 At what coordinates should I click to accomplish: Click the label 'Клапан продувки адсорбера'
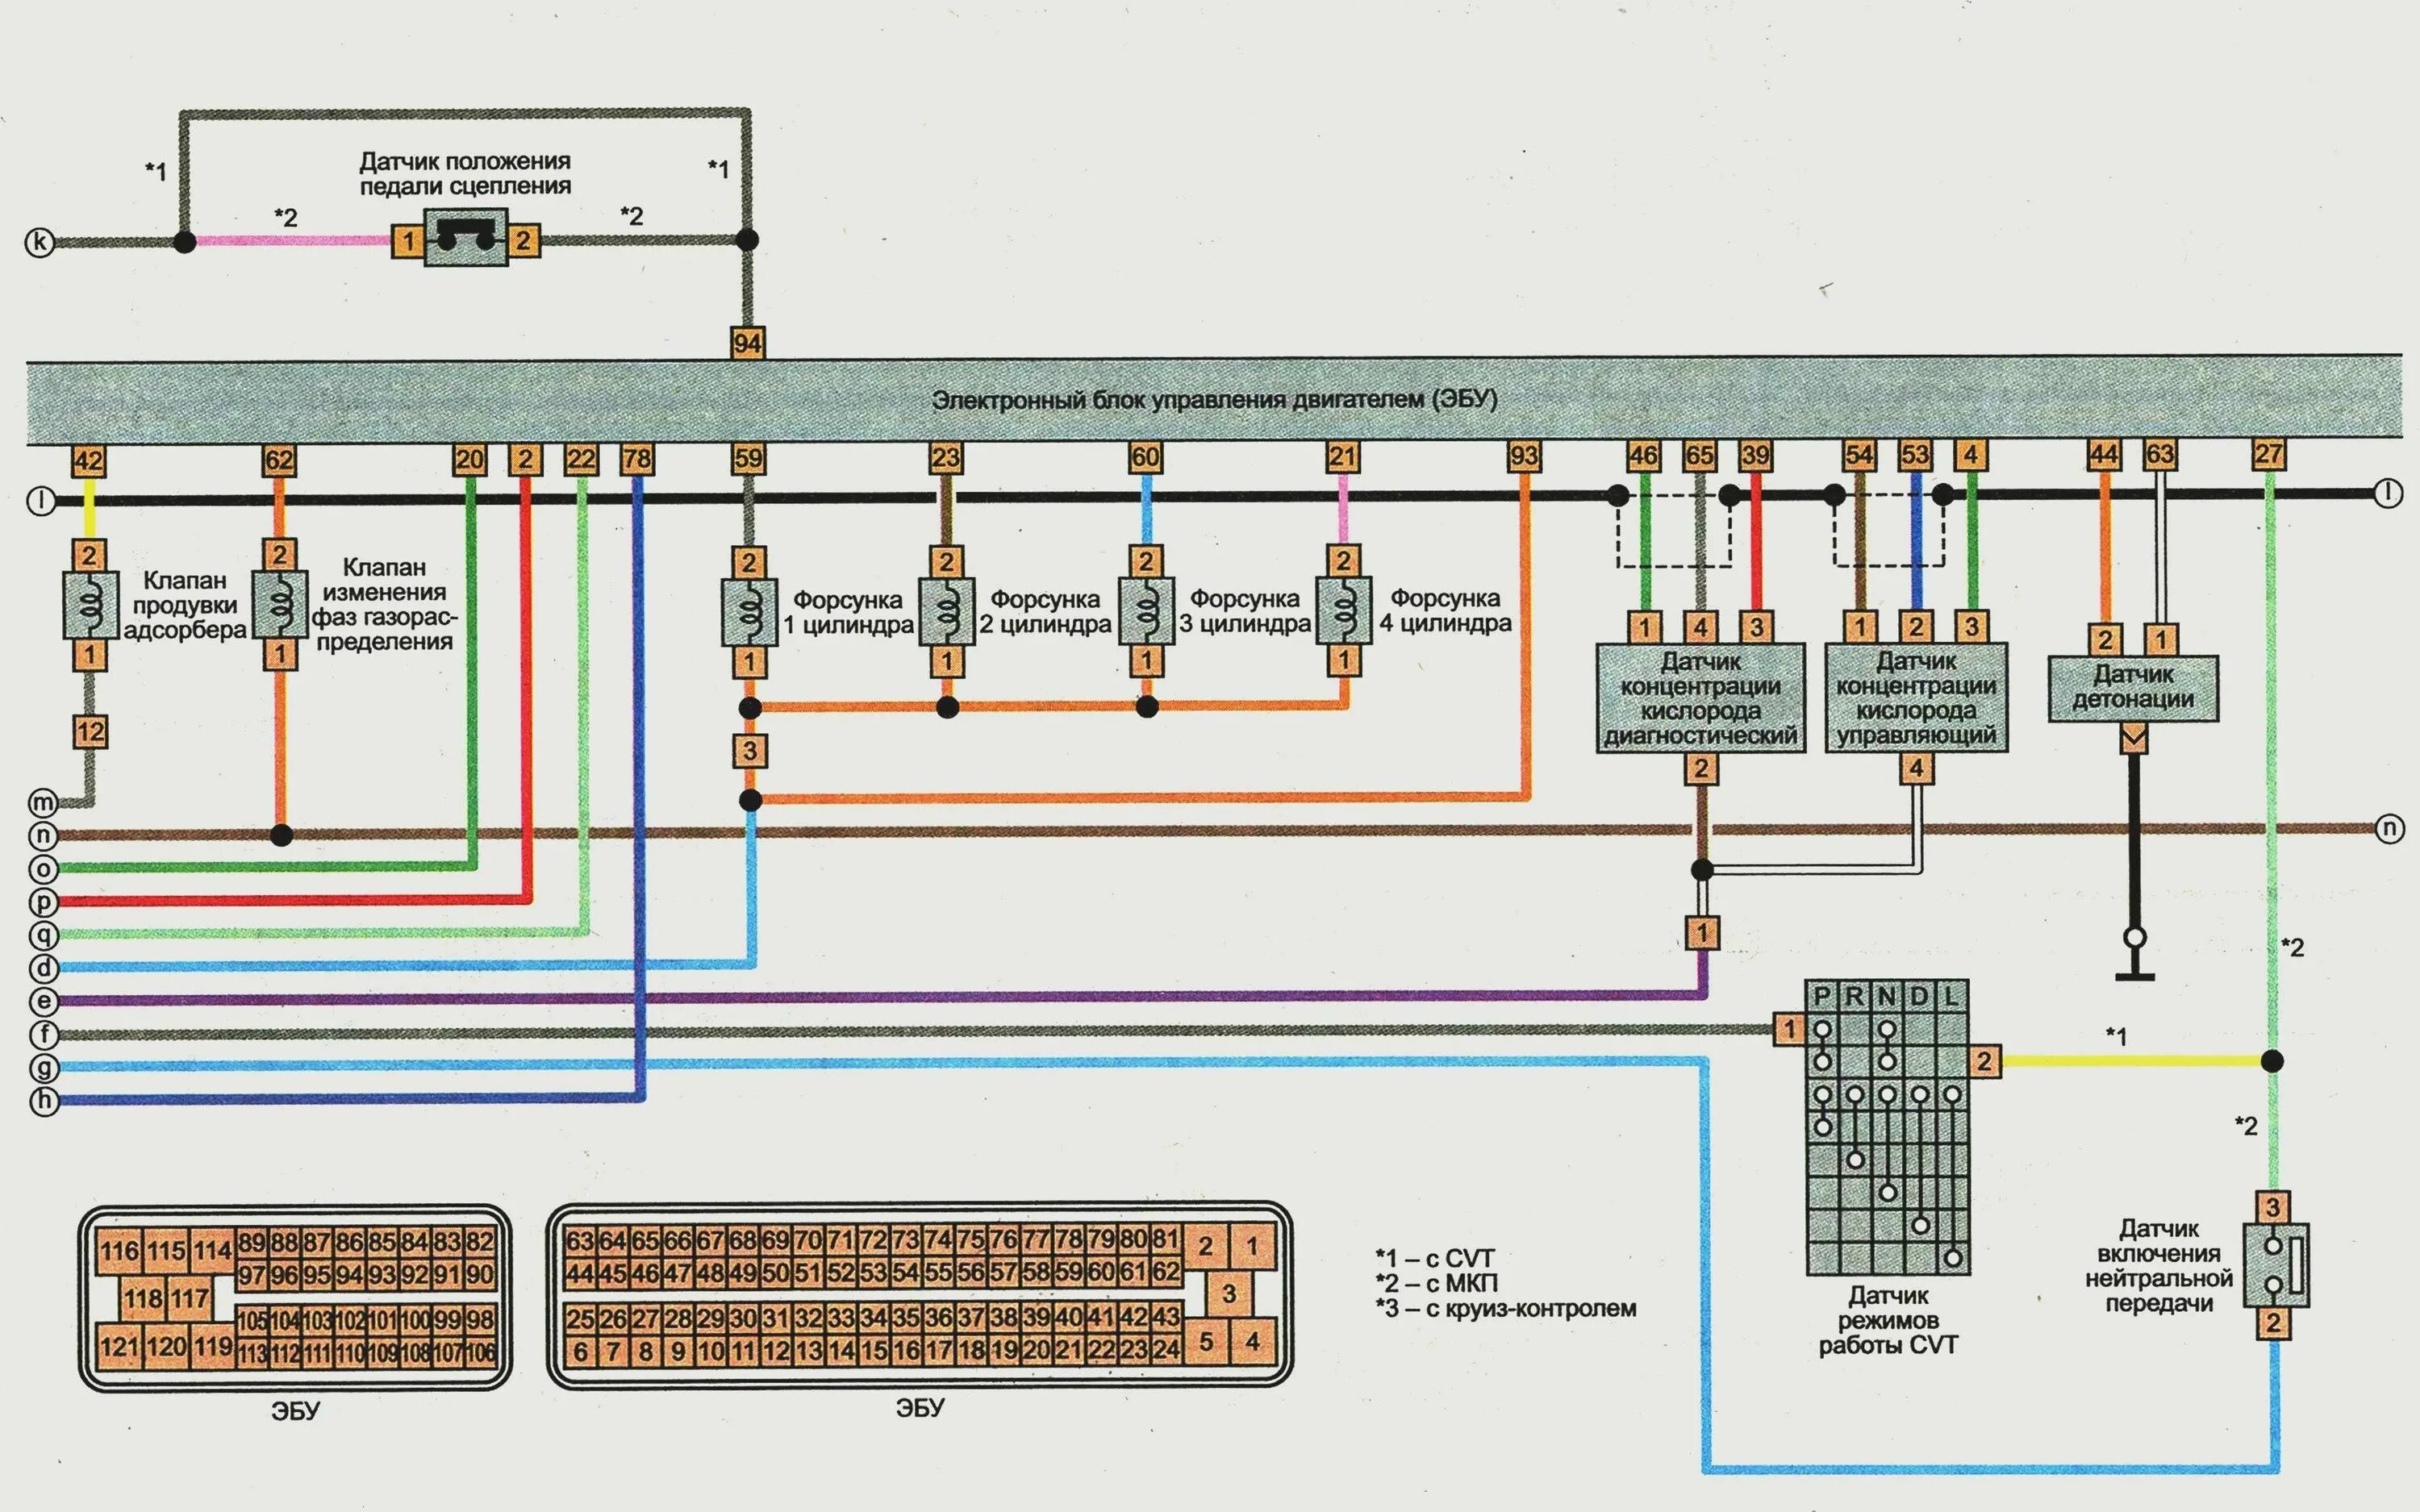tap(185, 605)
